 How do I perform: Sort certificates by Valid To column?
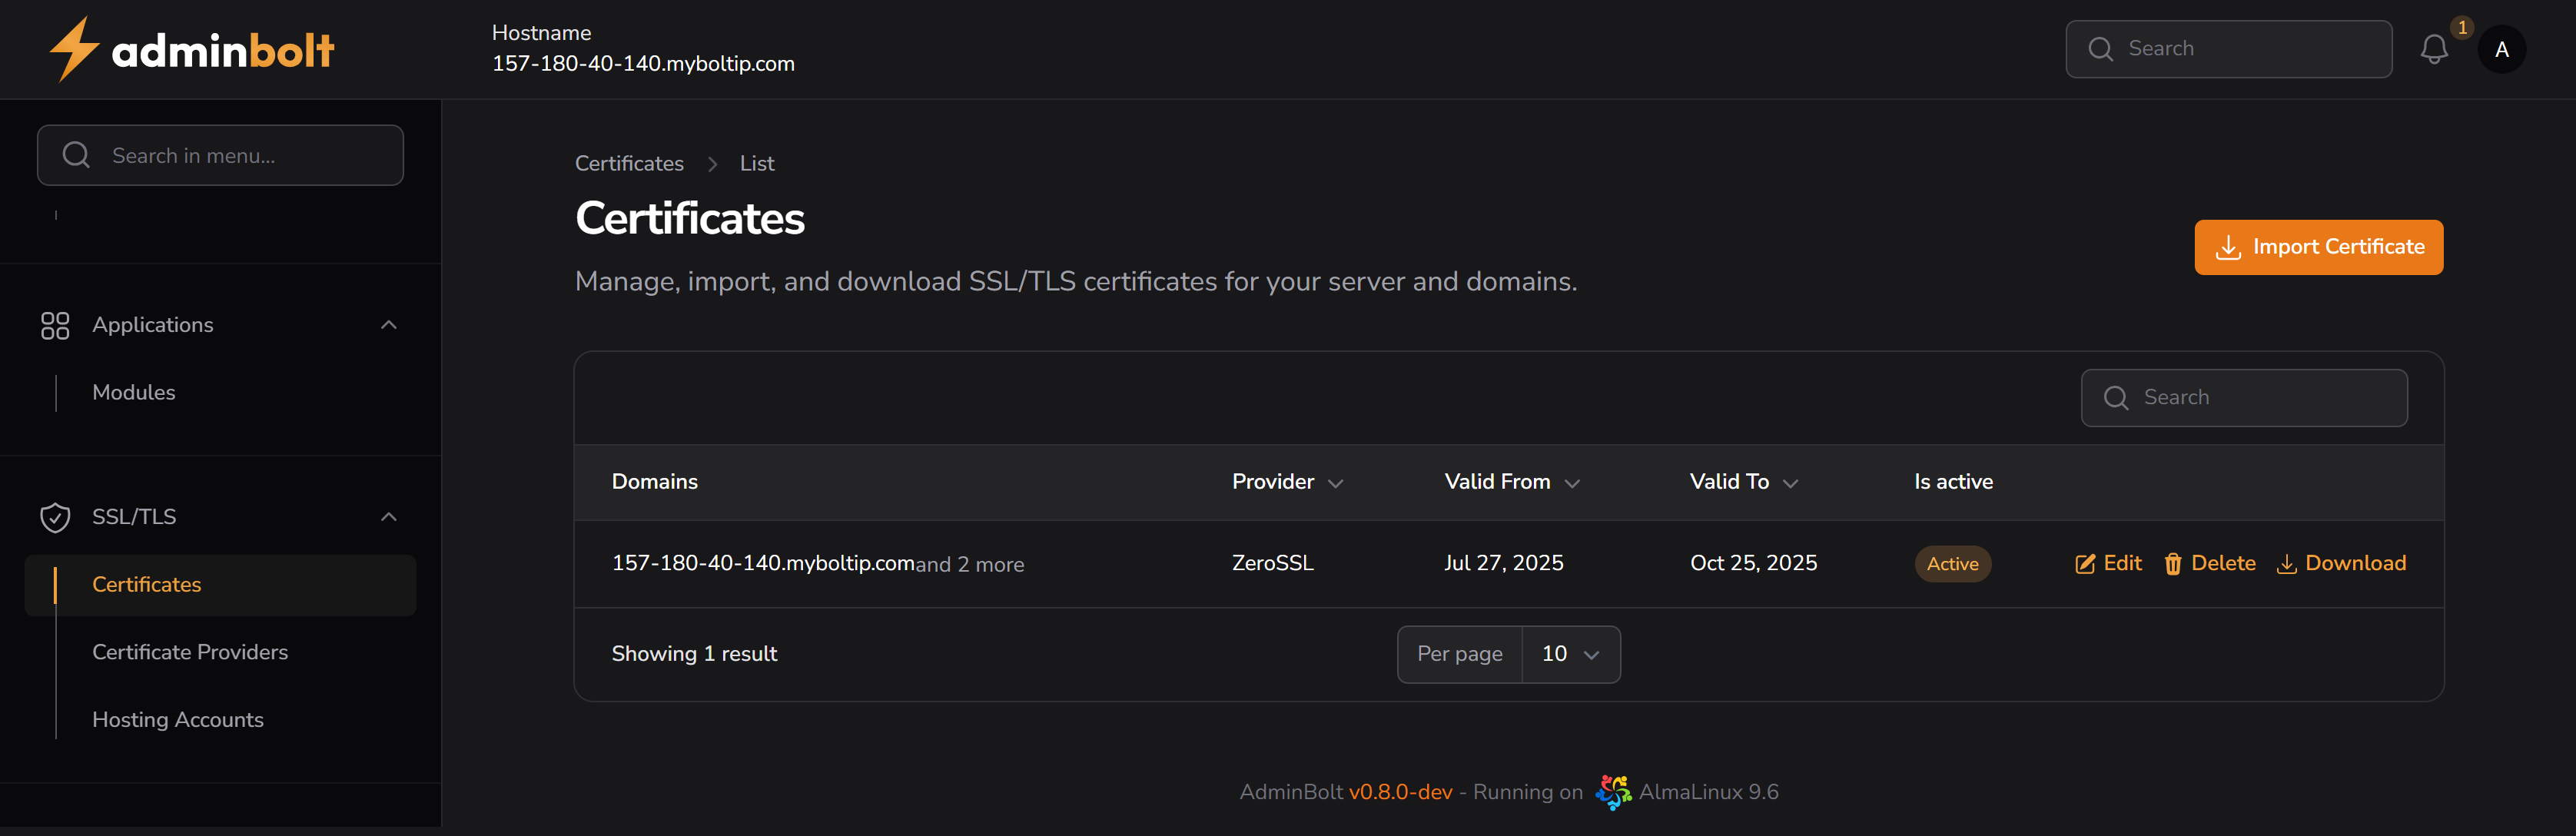tap(1790, 483)
